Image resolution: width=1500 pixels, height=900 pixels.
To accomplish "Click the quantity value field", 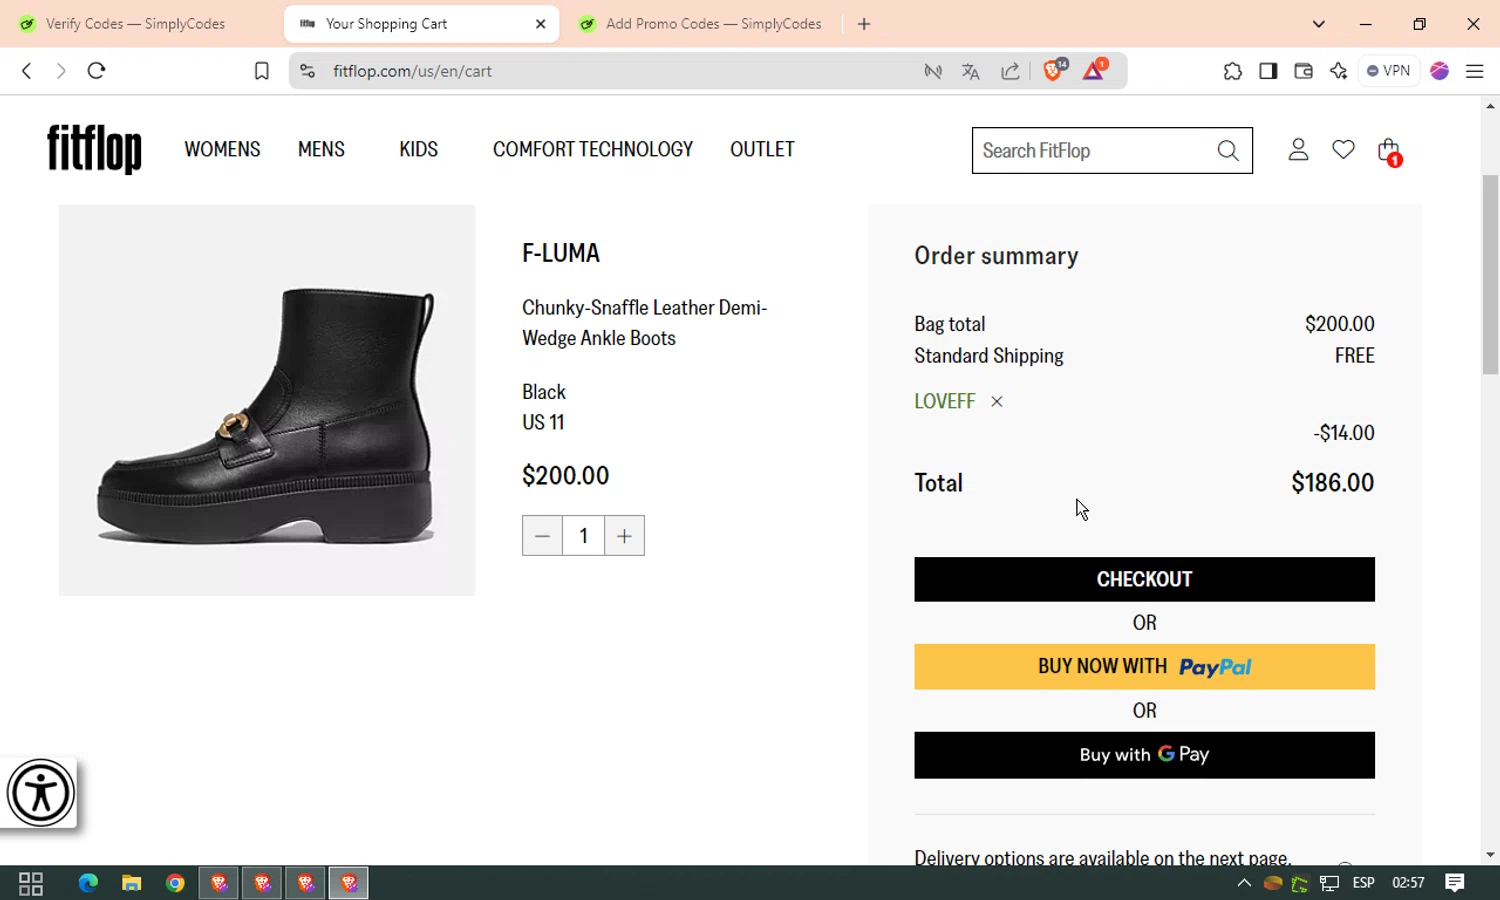I will [583, 536].
